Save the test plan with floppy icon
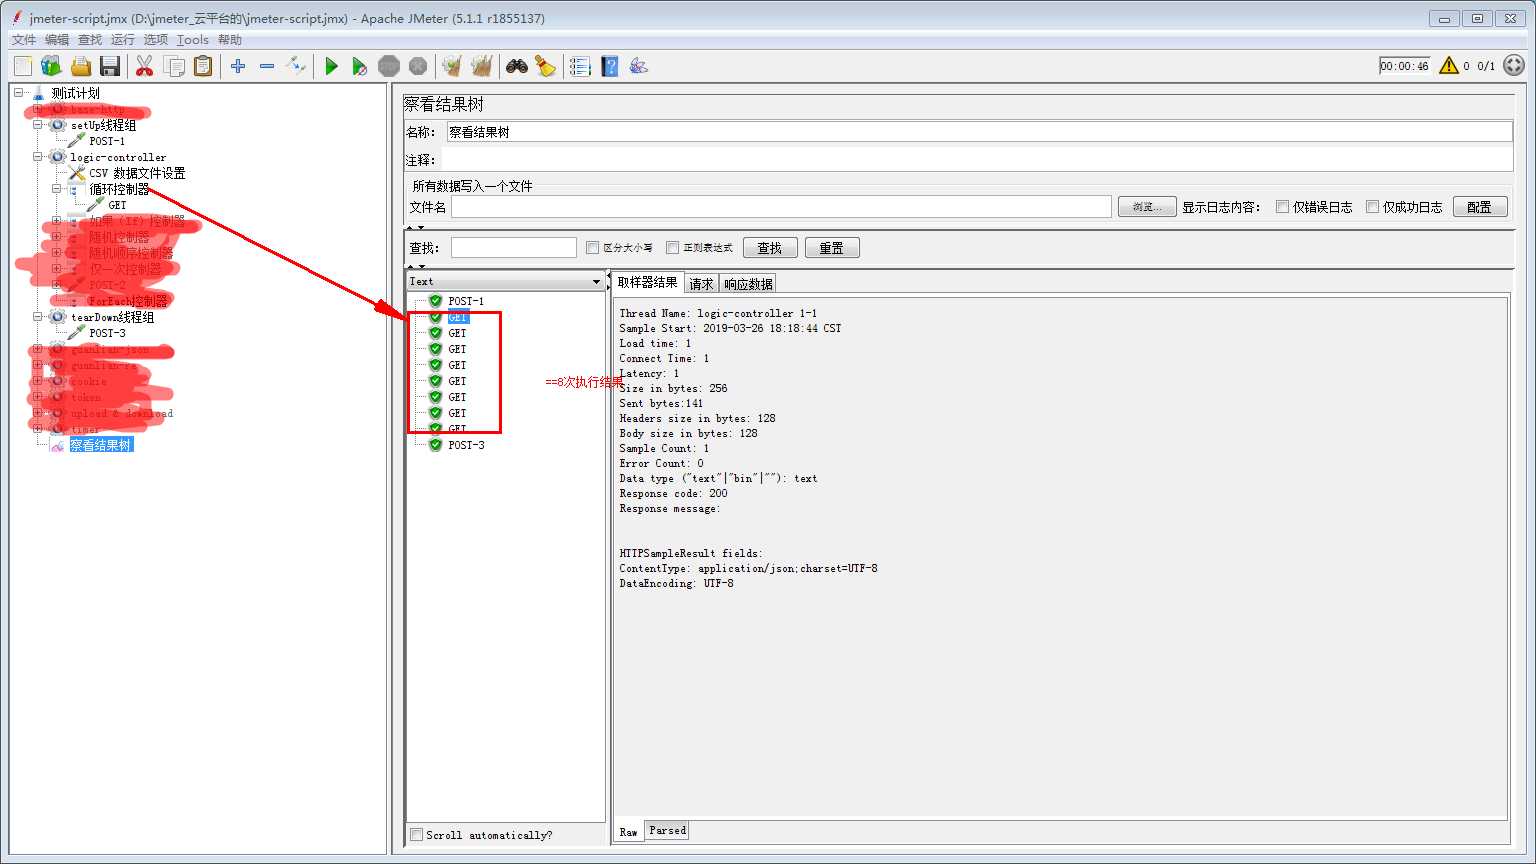 pos(110,66)
